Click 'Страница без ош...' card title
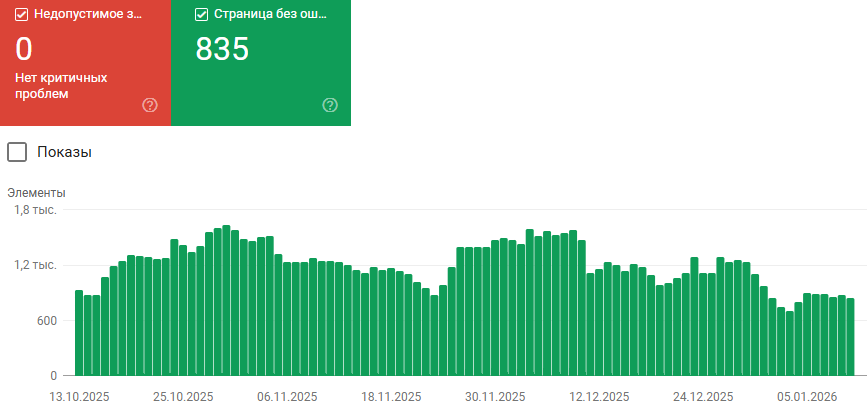The image size is (867, 407). 270,15
